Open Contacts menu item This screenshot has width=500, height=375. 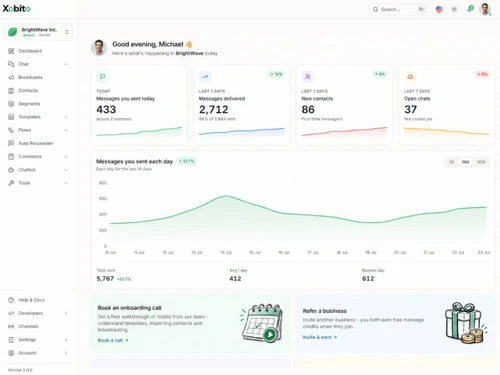pos(37,90)
